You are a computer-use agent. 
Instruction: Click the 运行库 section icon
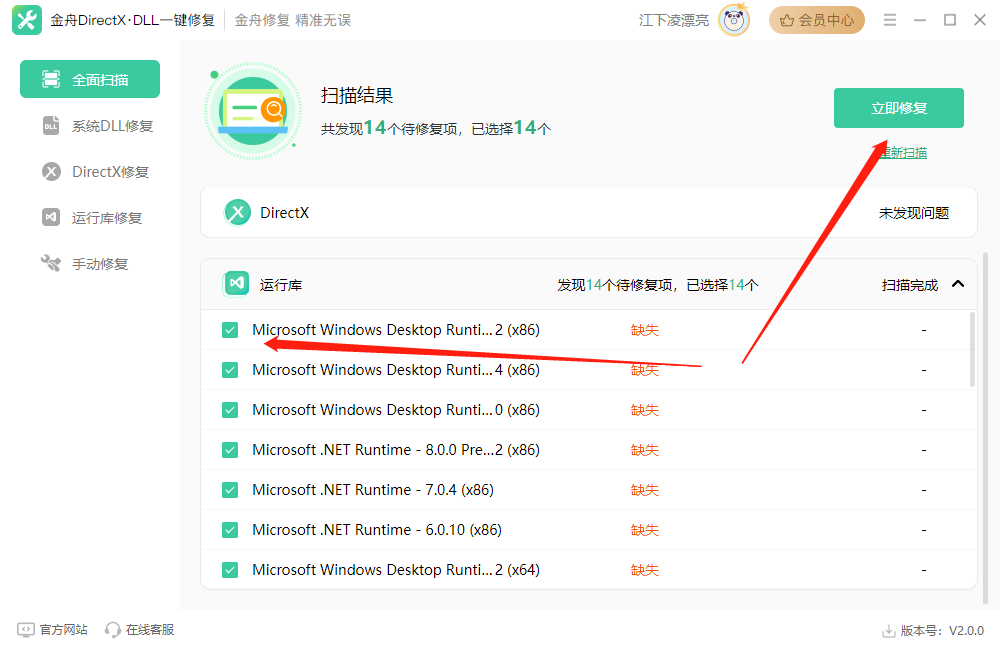pyautogui.click(x=236, y=283)
